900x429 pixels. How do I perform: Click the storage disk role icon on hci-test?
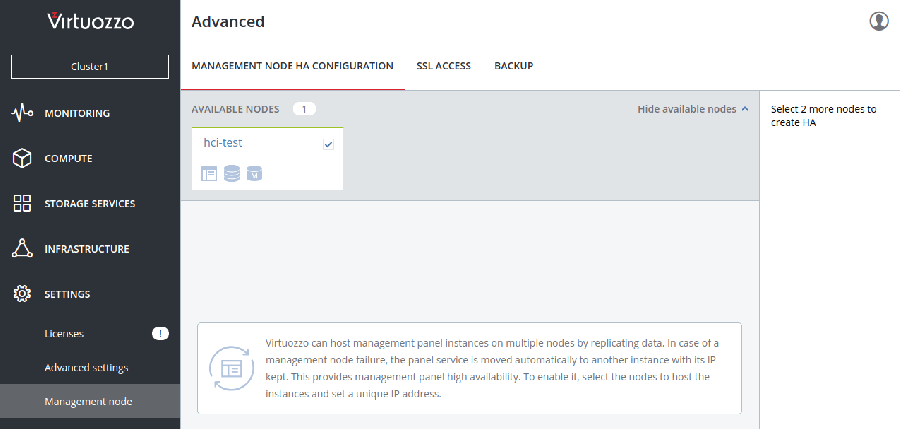(232, 174)
